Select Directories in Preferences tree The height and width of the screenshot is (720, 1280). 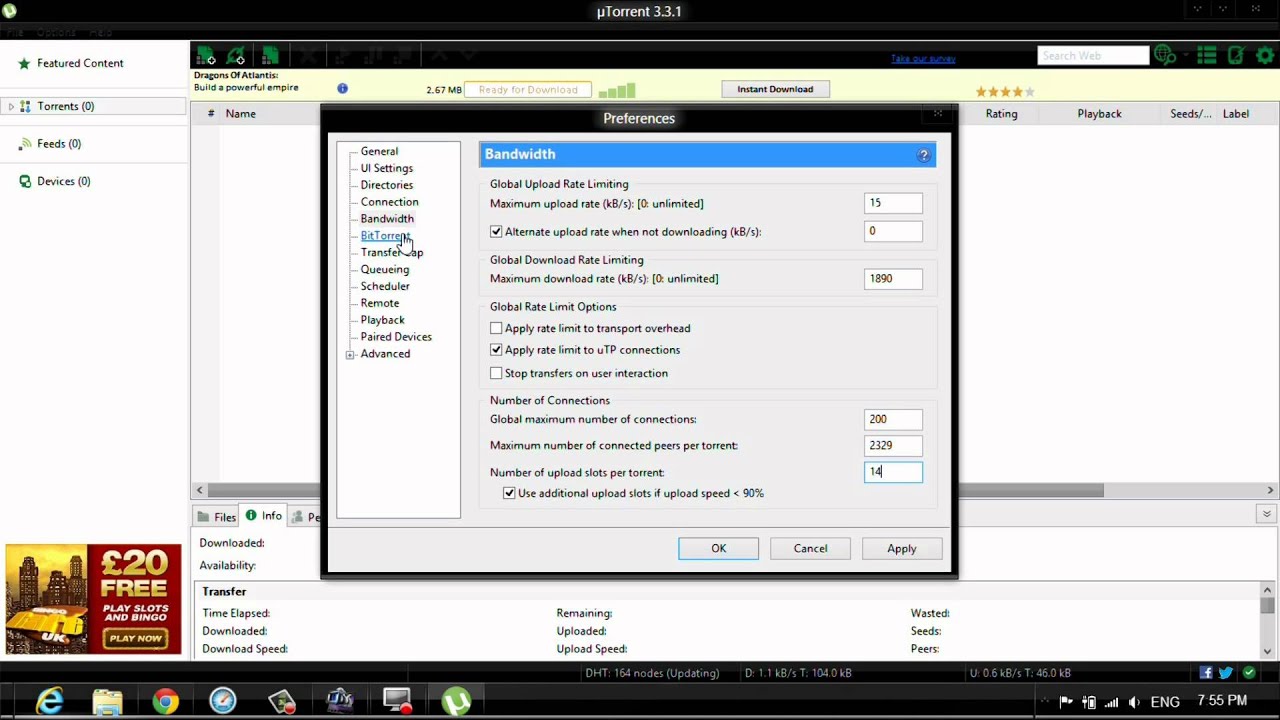[386, 185]
